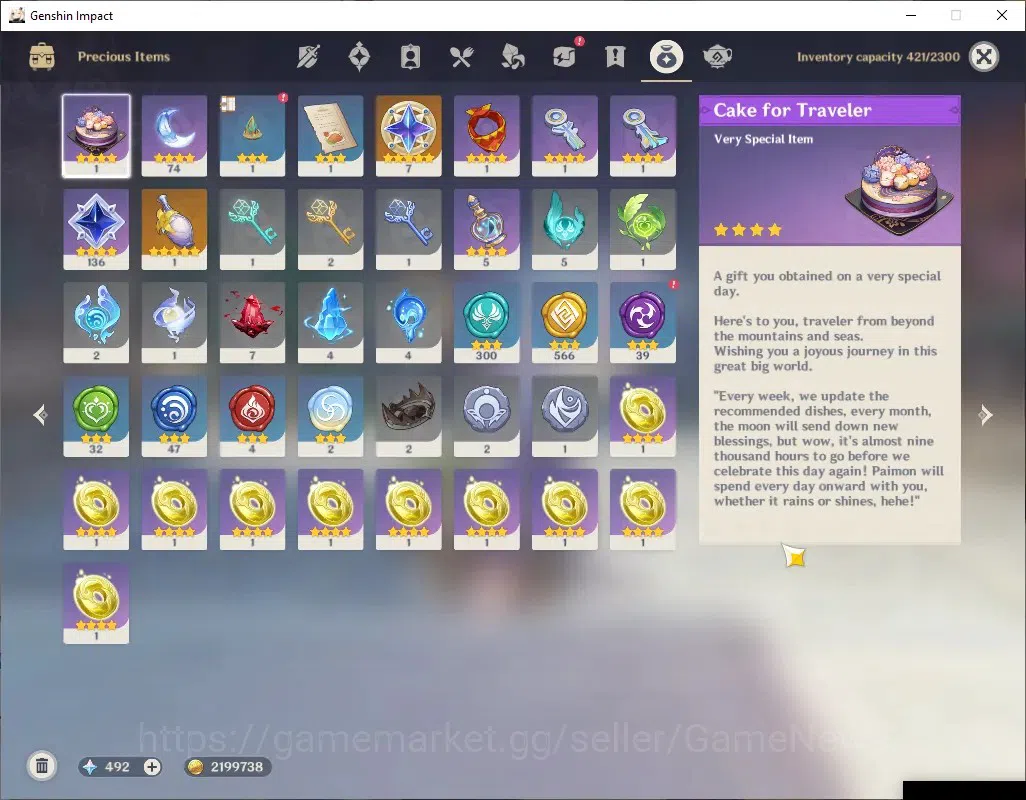
Task: Select the recipe paper item
Action: pyautogui.click(x=330, y=135)
